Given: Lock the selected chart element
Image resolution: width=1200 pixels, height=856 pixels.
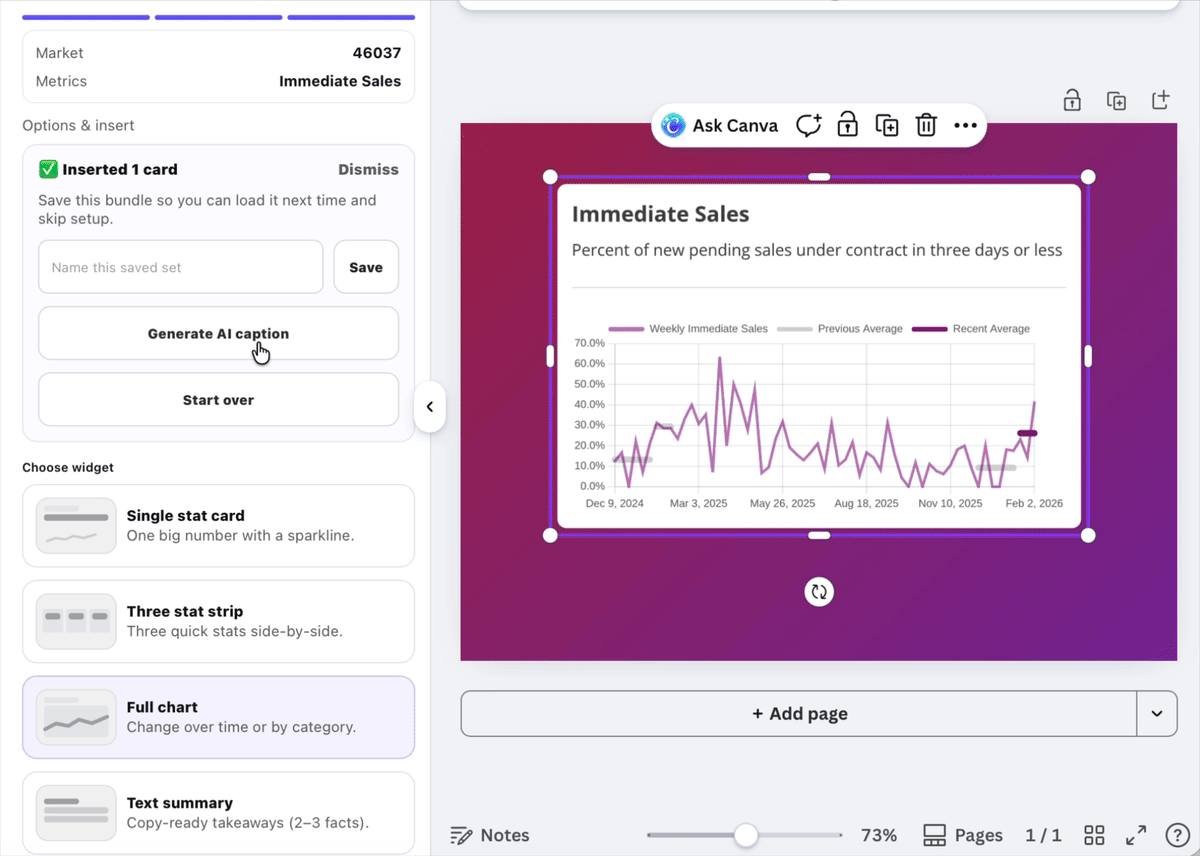Looking at the screenshot, I should pyautogui.click(x=847, y=125).
